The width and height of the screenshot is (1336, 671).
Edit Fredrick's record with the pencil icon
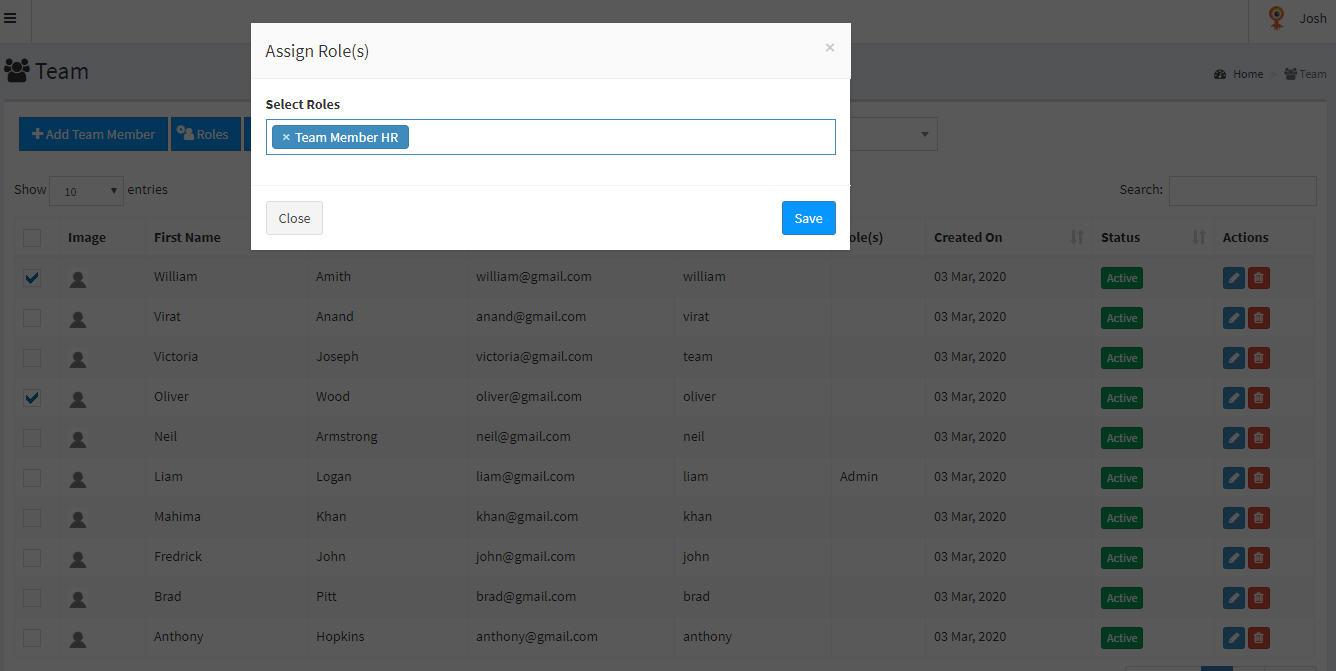tap(1234, 558)
